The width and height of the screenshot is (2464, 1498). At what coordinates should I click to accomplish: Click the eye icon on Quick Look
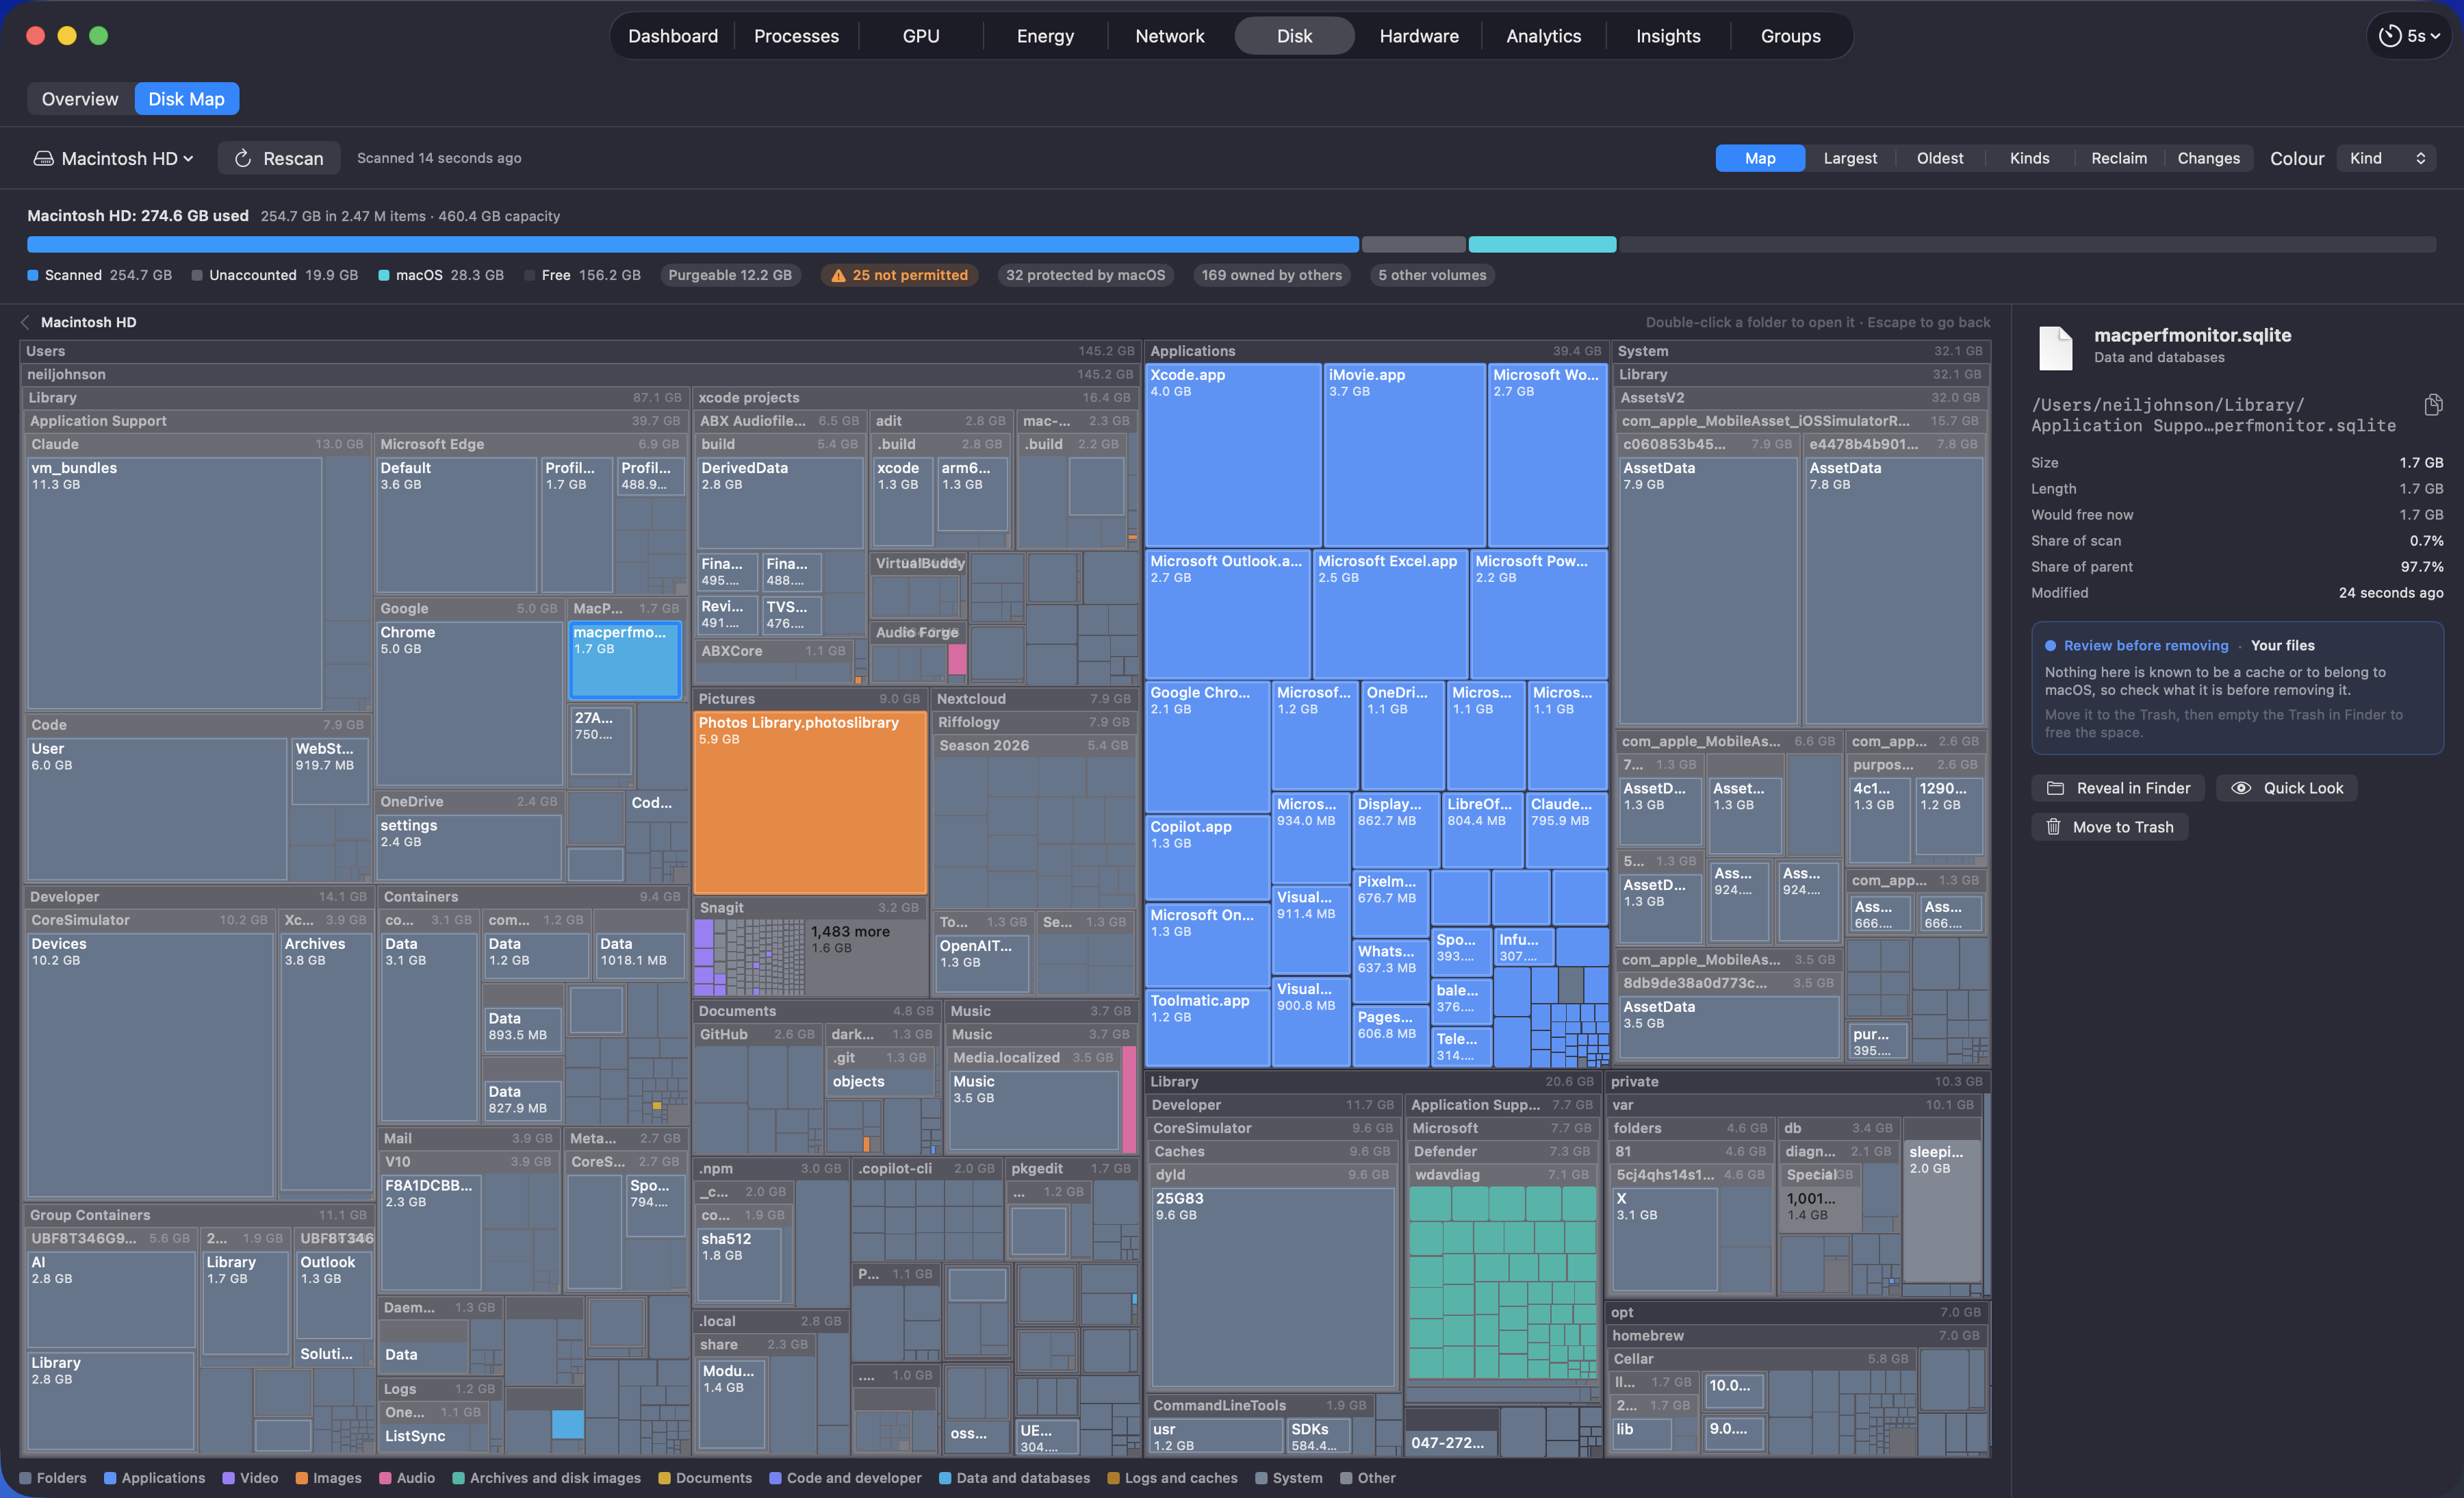(x=2241, y=788)
